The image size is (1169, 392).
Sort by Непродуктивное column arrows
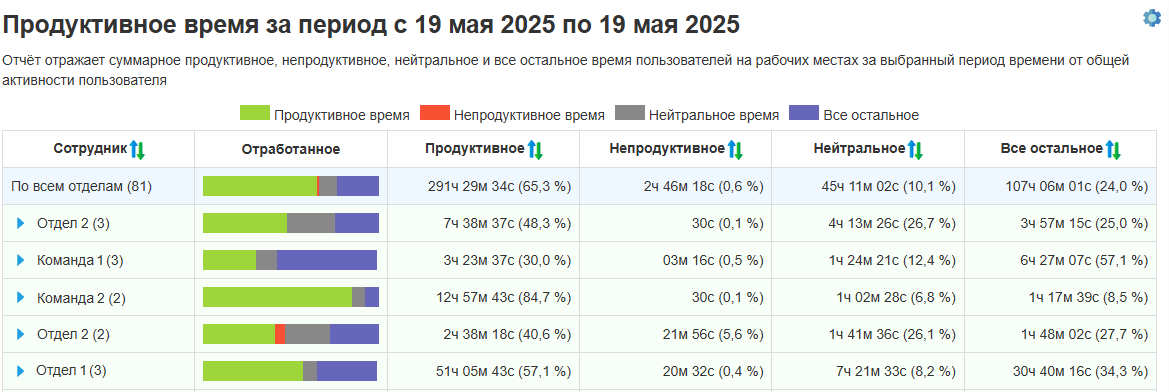pos(736,150)
